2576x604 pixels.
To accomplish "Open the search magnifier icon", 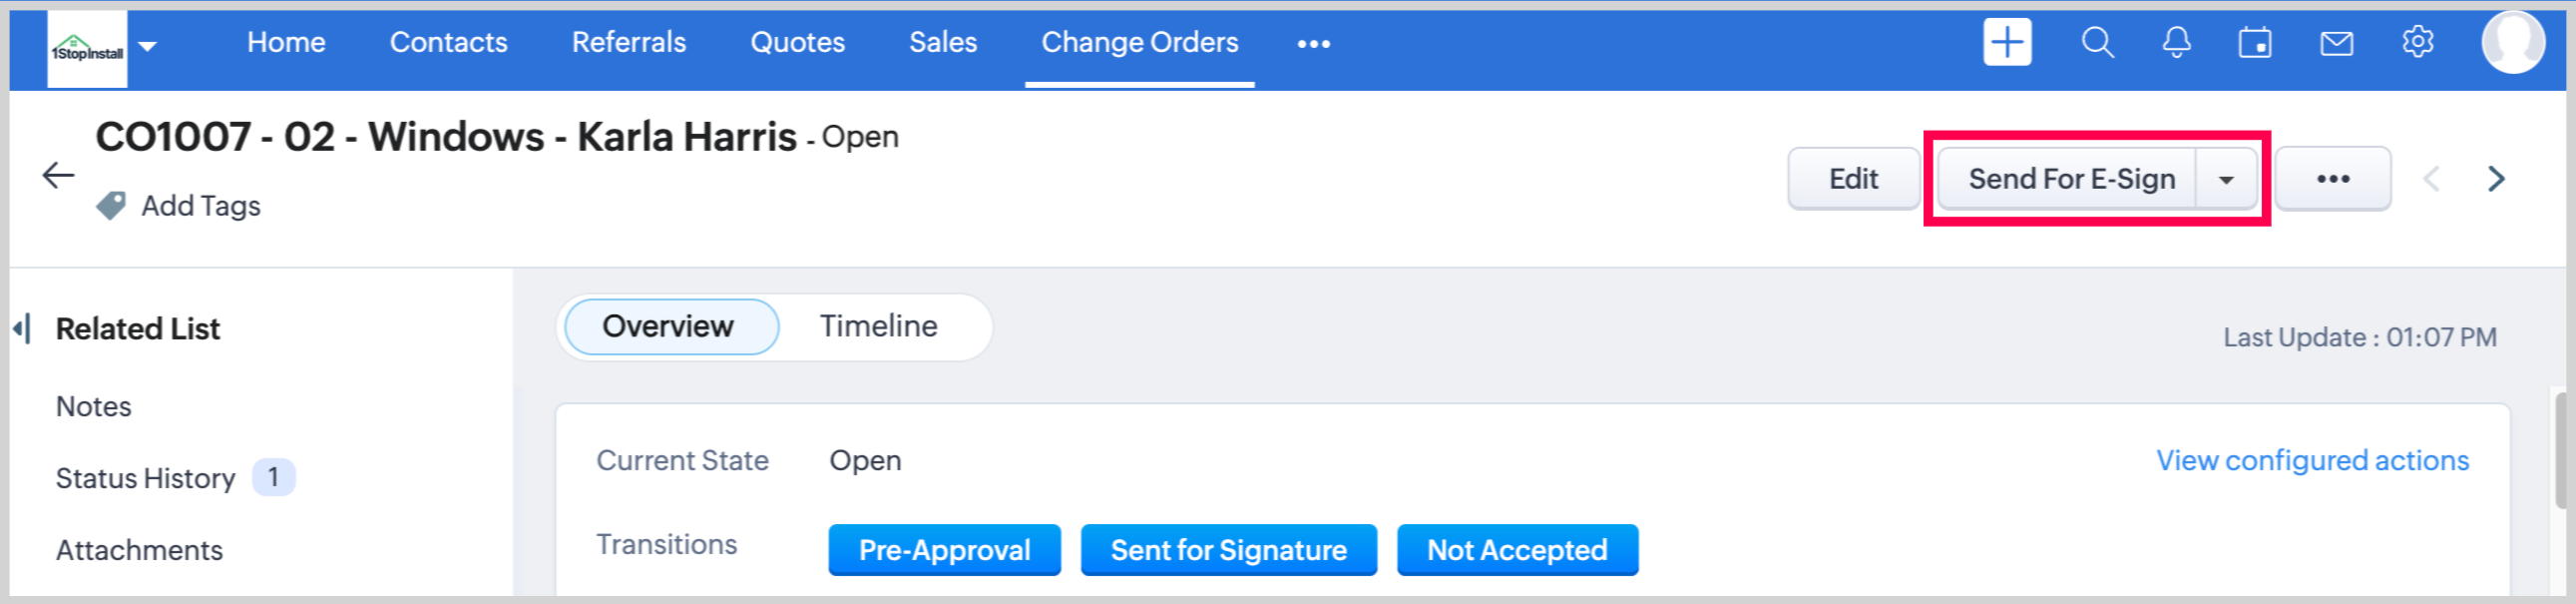I will tap(2097, 43).
